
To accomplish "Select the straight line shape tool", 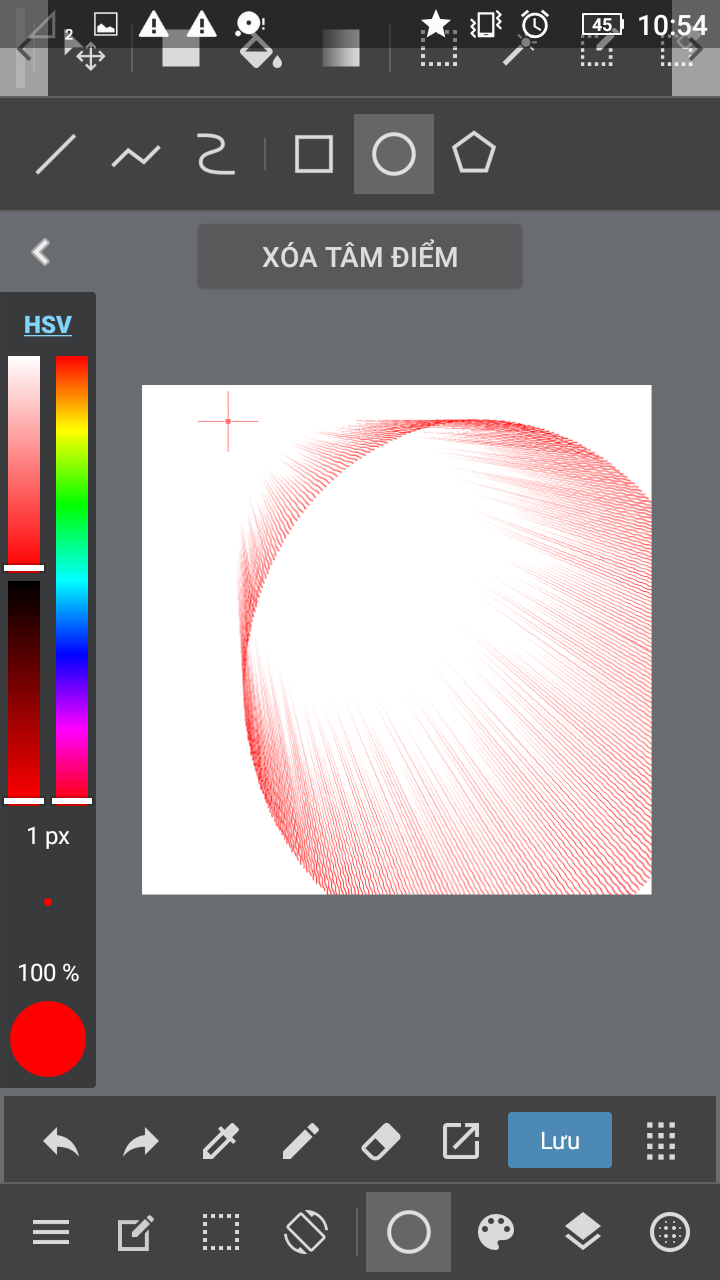I will pos(56,155).
